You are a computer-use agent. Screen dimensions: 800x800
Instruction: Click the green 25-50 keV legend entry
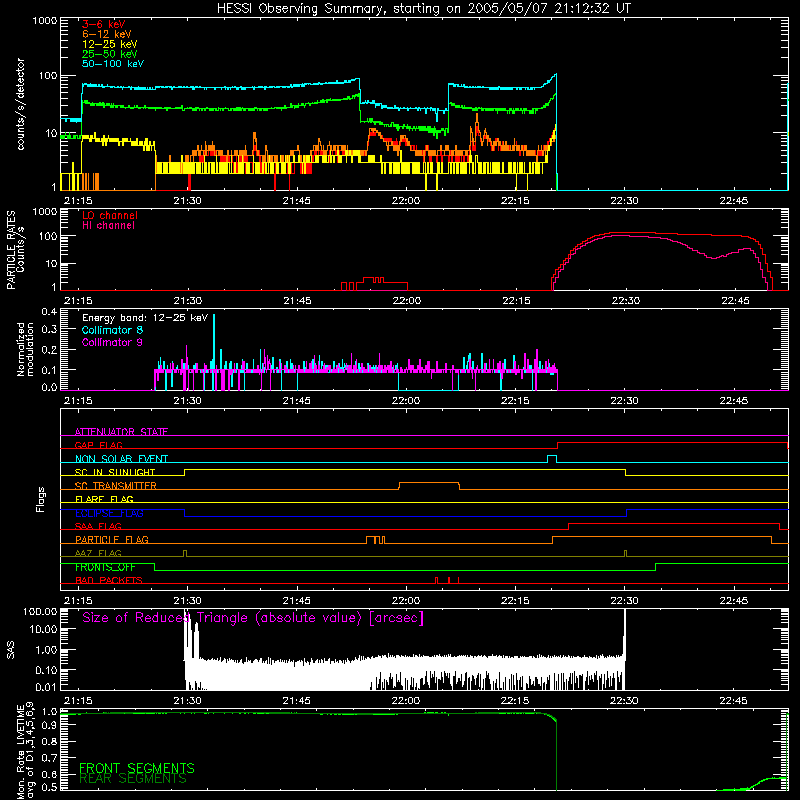(110, 54)
